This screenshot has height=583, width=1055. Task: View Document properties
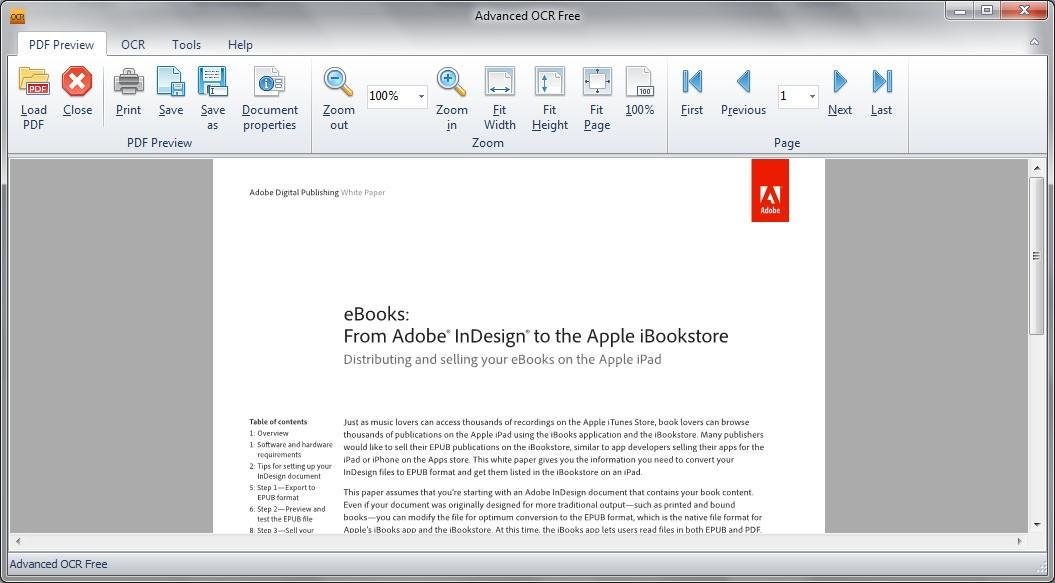click(268, 96)
